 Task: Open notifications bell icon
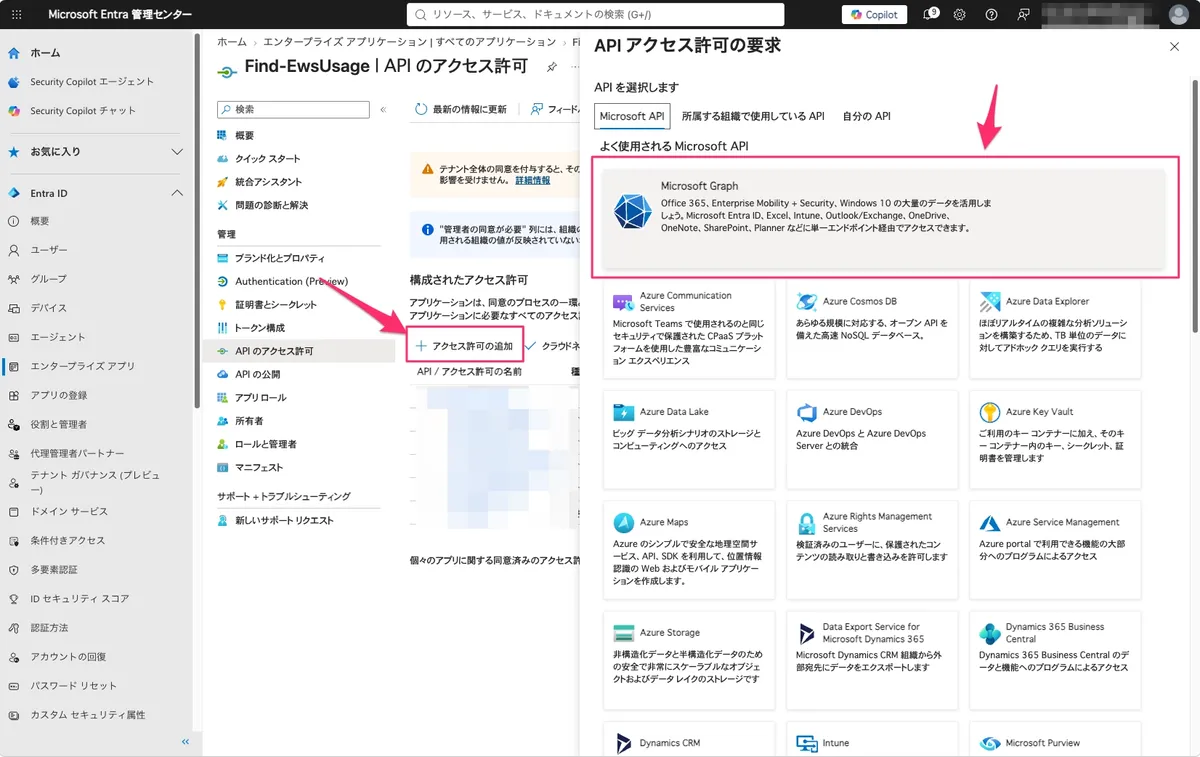click(x=930, y=15)
